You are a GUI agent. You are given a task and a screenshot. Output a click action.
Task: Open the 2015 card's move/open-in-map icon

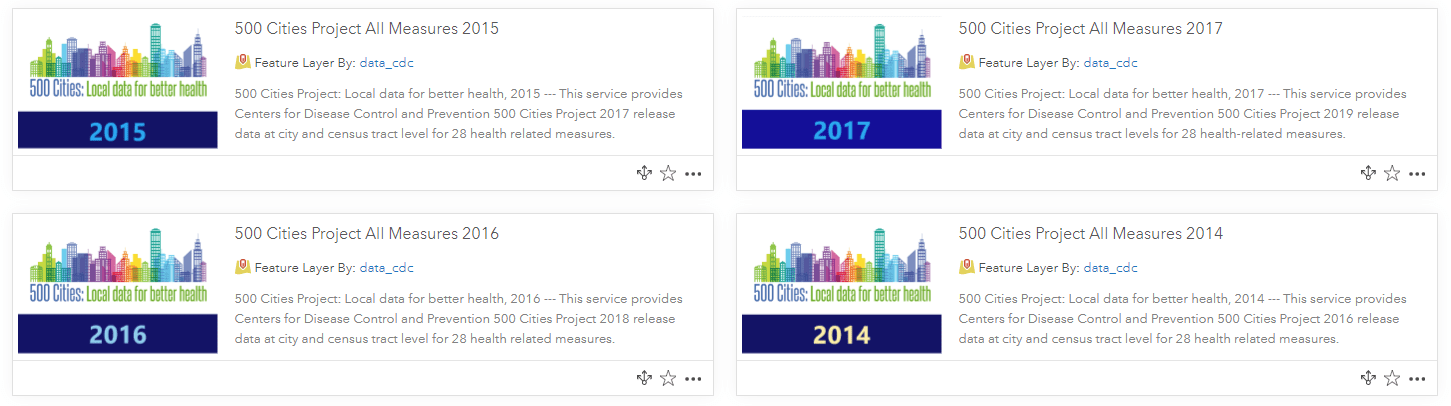pos(645,173)
